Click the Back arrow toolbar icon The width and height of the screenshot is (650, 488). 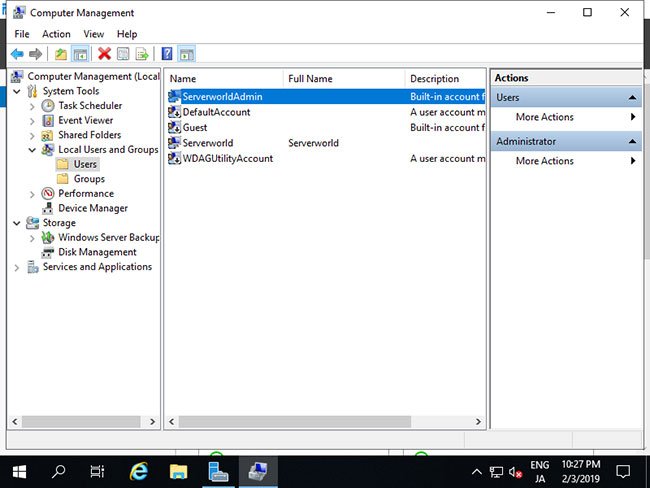point(17,54)
